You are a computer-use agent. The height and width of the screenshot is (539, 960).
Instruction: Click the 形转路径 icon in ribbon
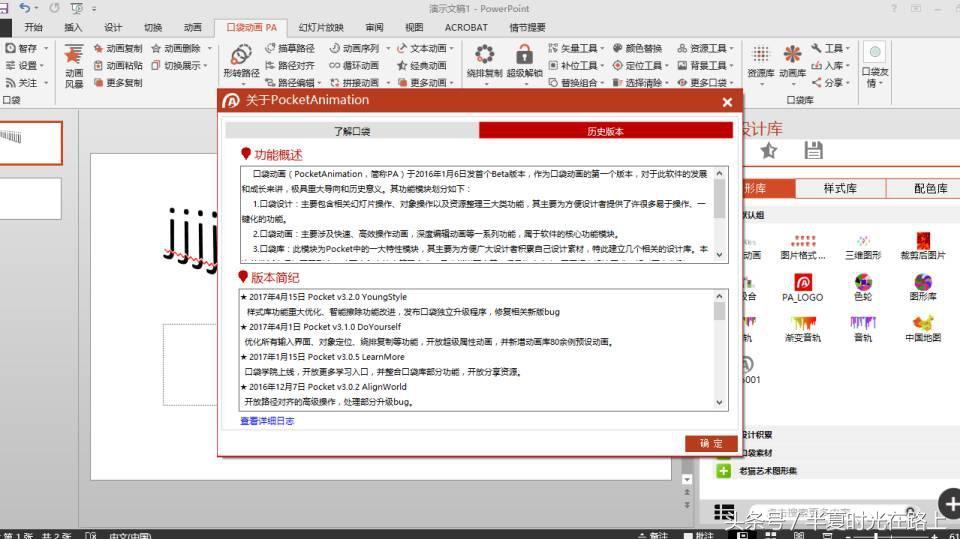240,56
